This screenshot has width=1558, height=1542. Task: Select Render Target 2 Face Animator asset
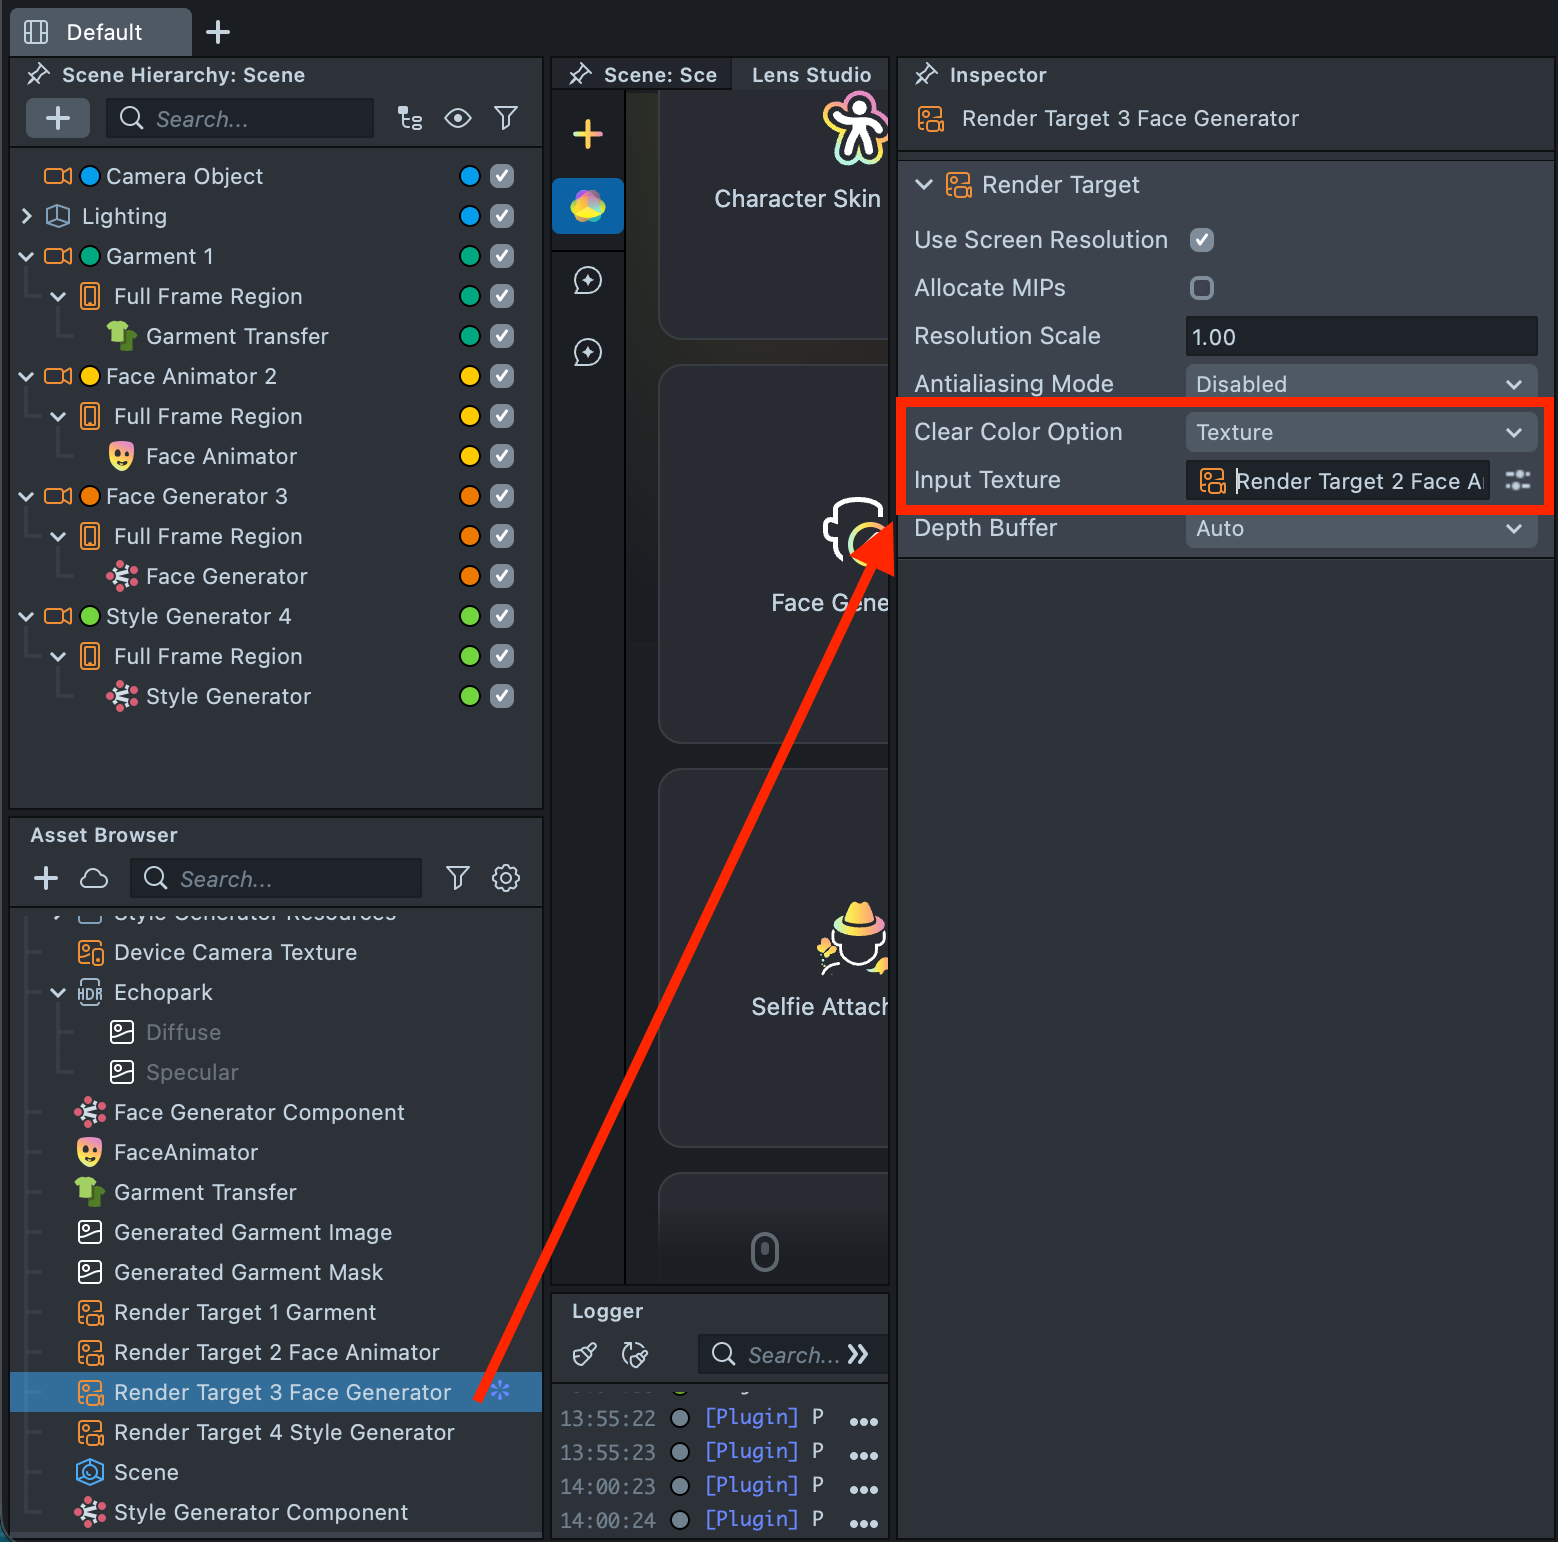pyautogui.click(x=276, y=1352)
